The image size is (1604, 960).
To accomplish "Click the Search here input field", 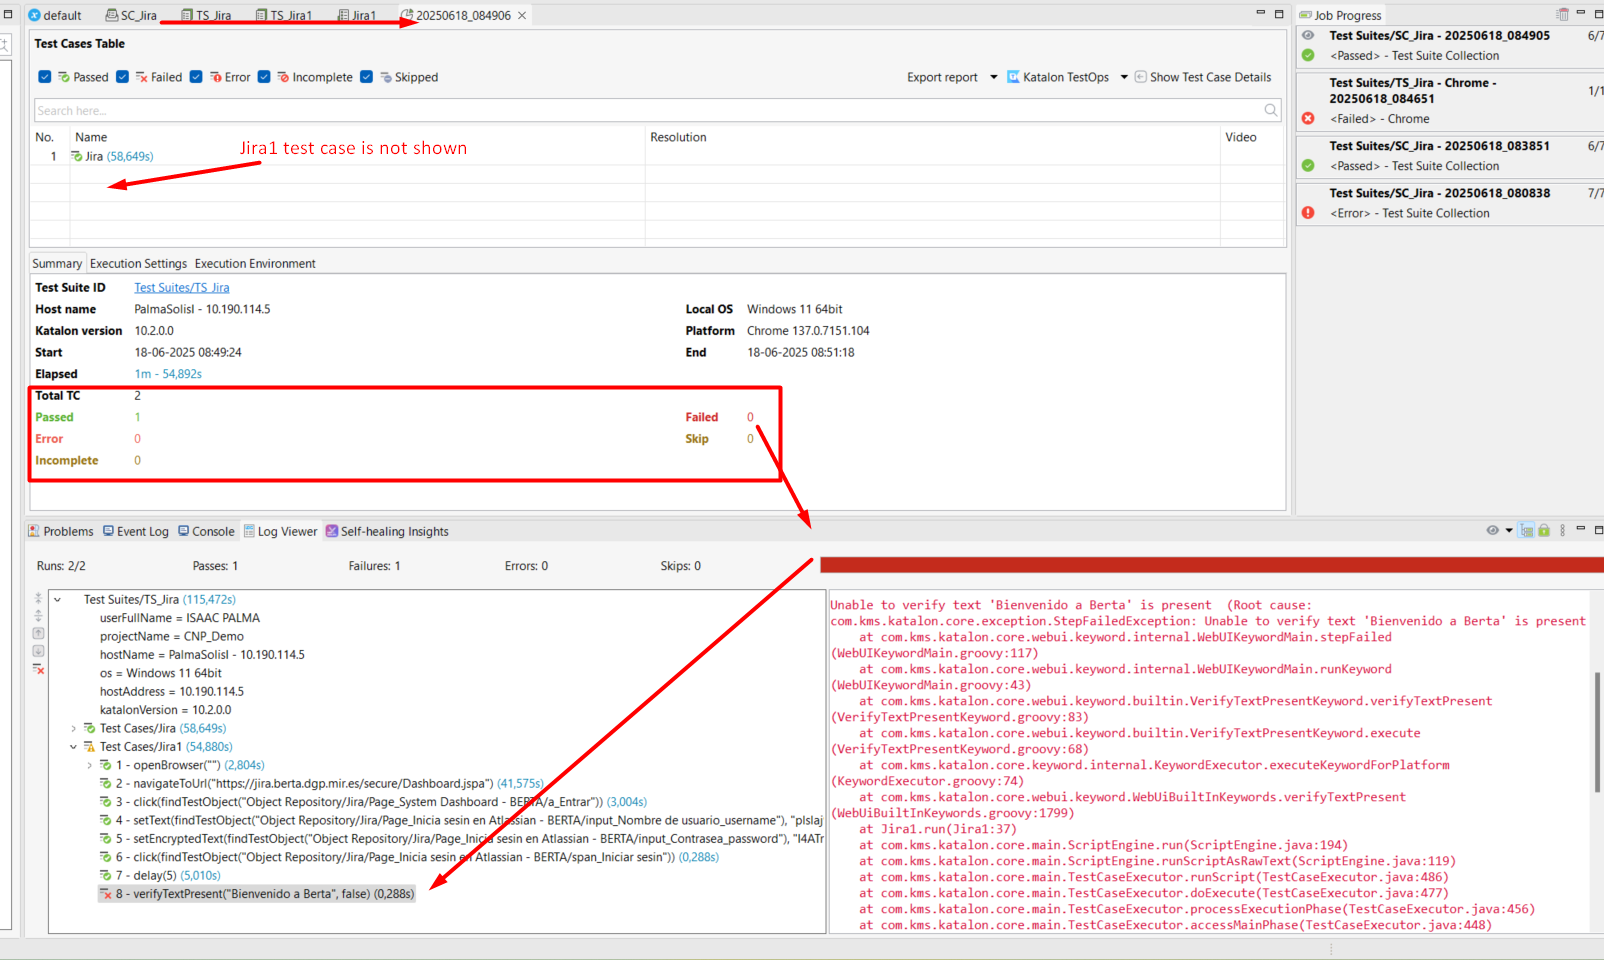I will click(657, 110).
